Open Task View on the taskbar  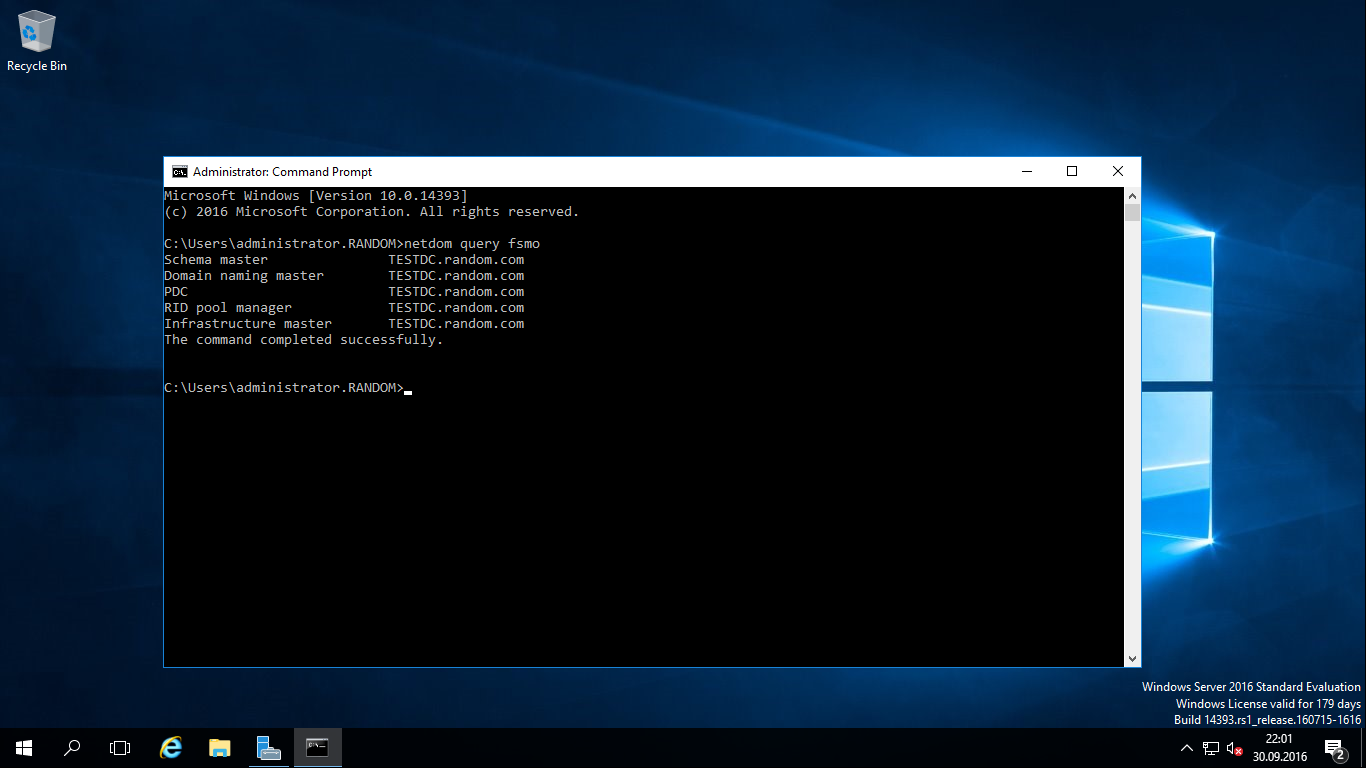click(120, 748)
